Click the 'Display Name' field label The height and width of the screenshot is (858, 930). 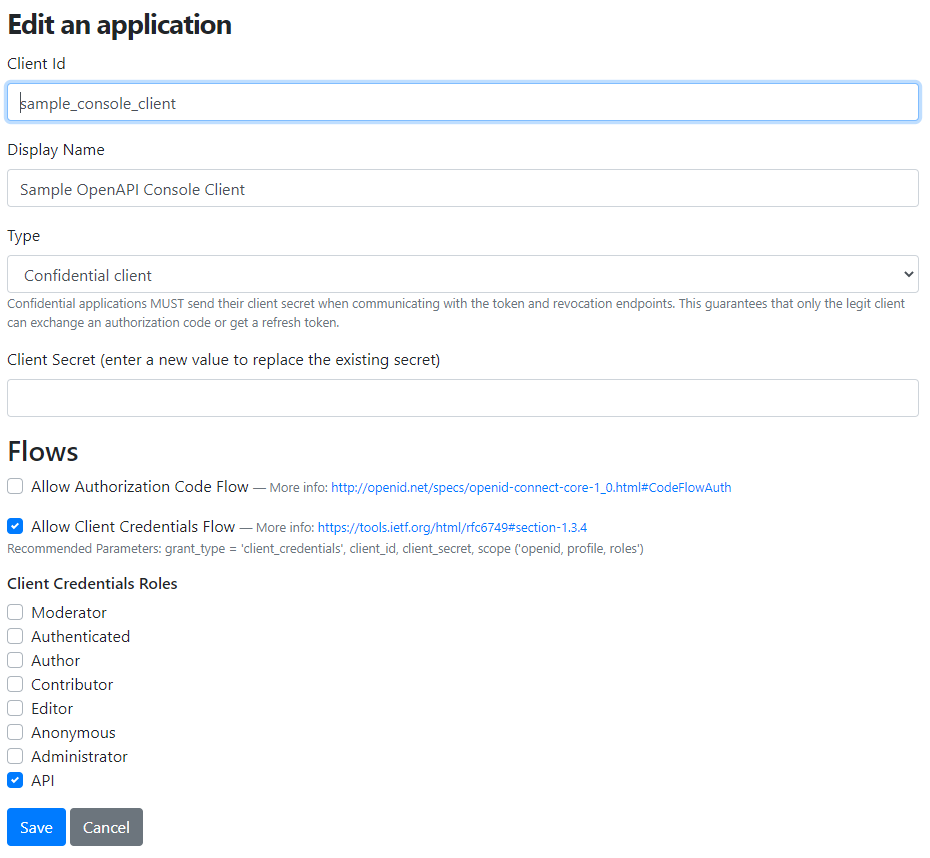click(x=56, y=150)
